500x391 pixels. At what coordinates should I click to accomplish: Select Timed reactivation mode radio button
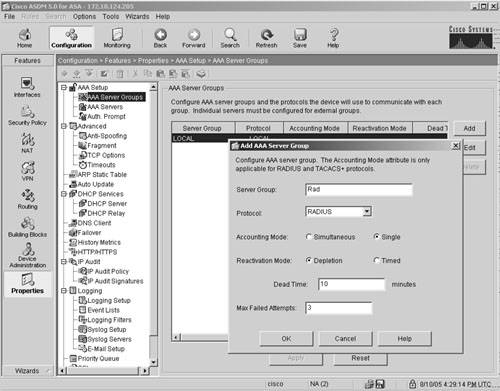[377, 260]
